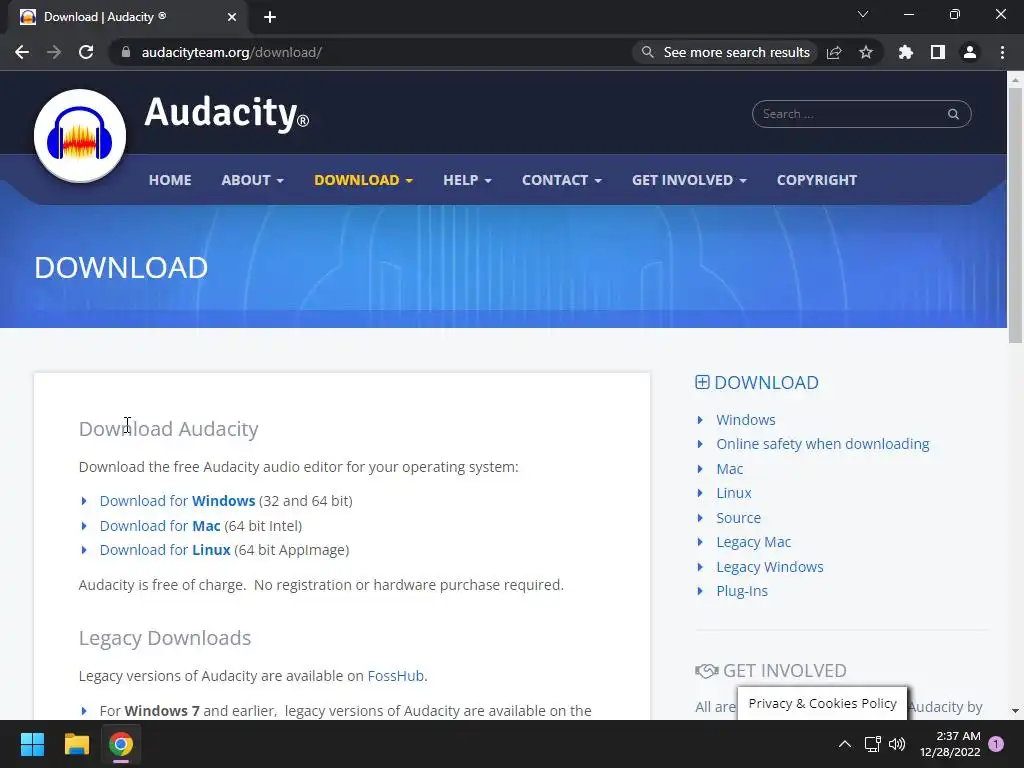Click the scrollbar up arrow
Viewport: 1024px width, 768px height.
(x=1015, y=80)
